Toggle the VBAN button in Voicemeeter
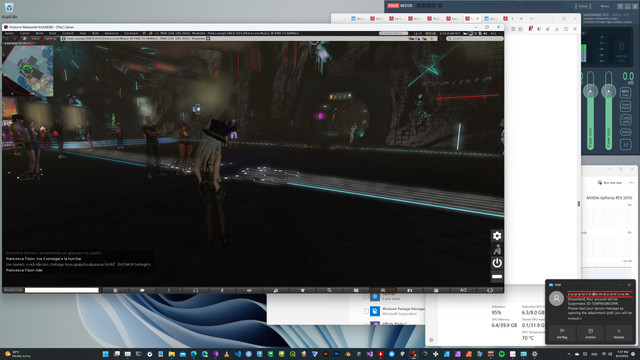This screenshot has height=360, width=640. coord(583,6)
